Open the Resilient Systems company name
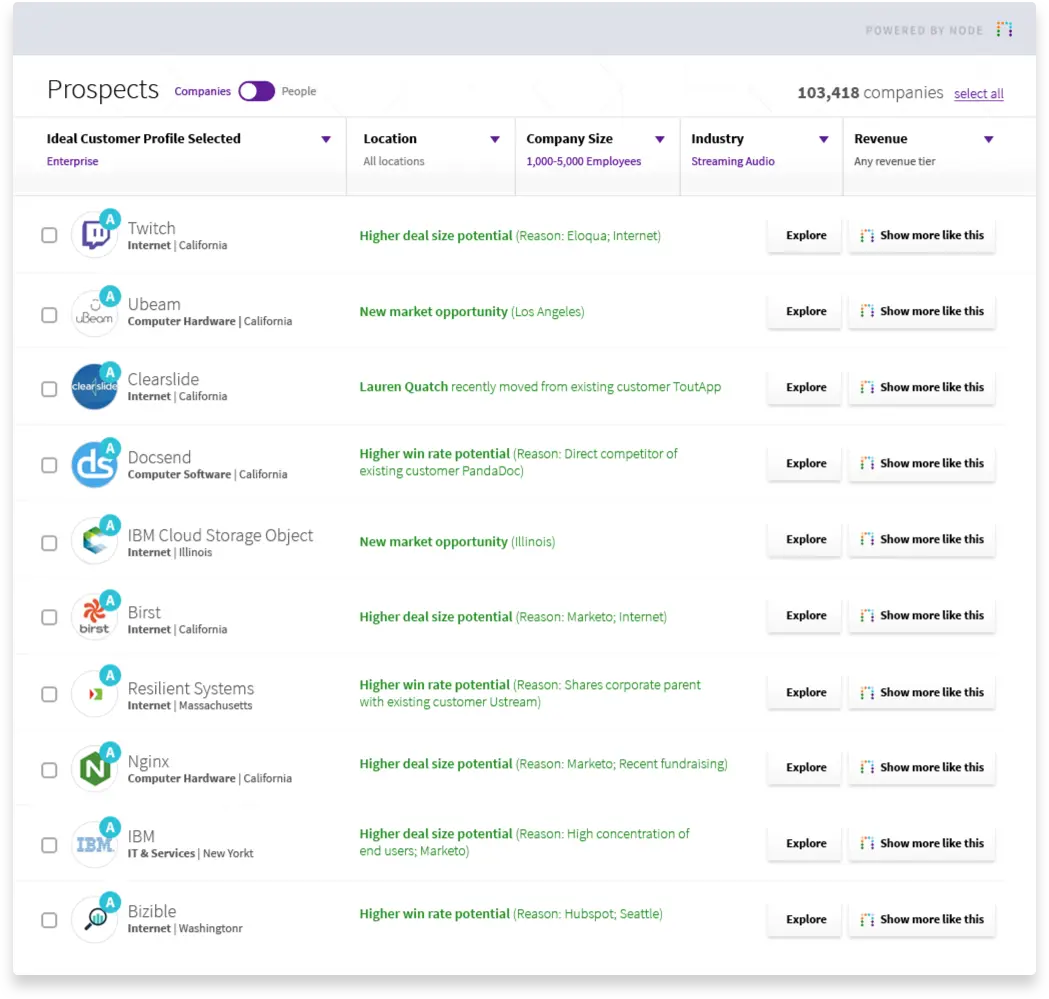Viewport: 1049px width, 999px height. coord(191,689)
